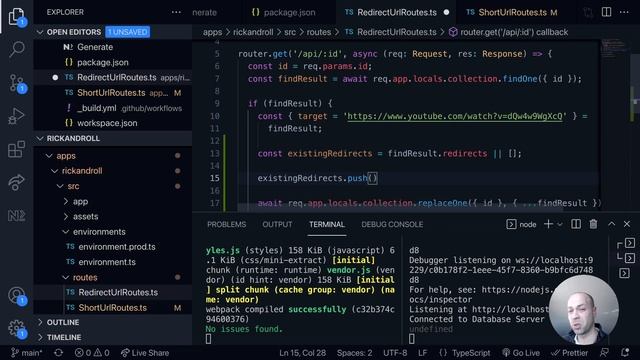The width and height of the screenshot is (640, 360).
Task: Maximize the panel with chevron up
Action: point(611,224)
